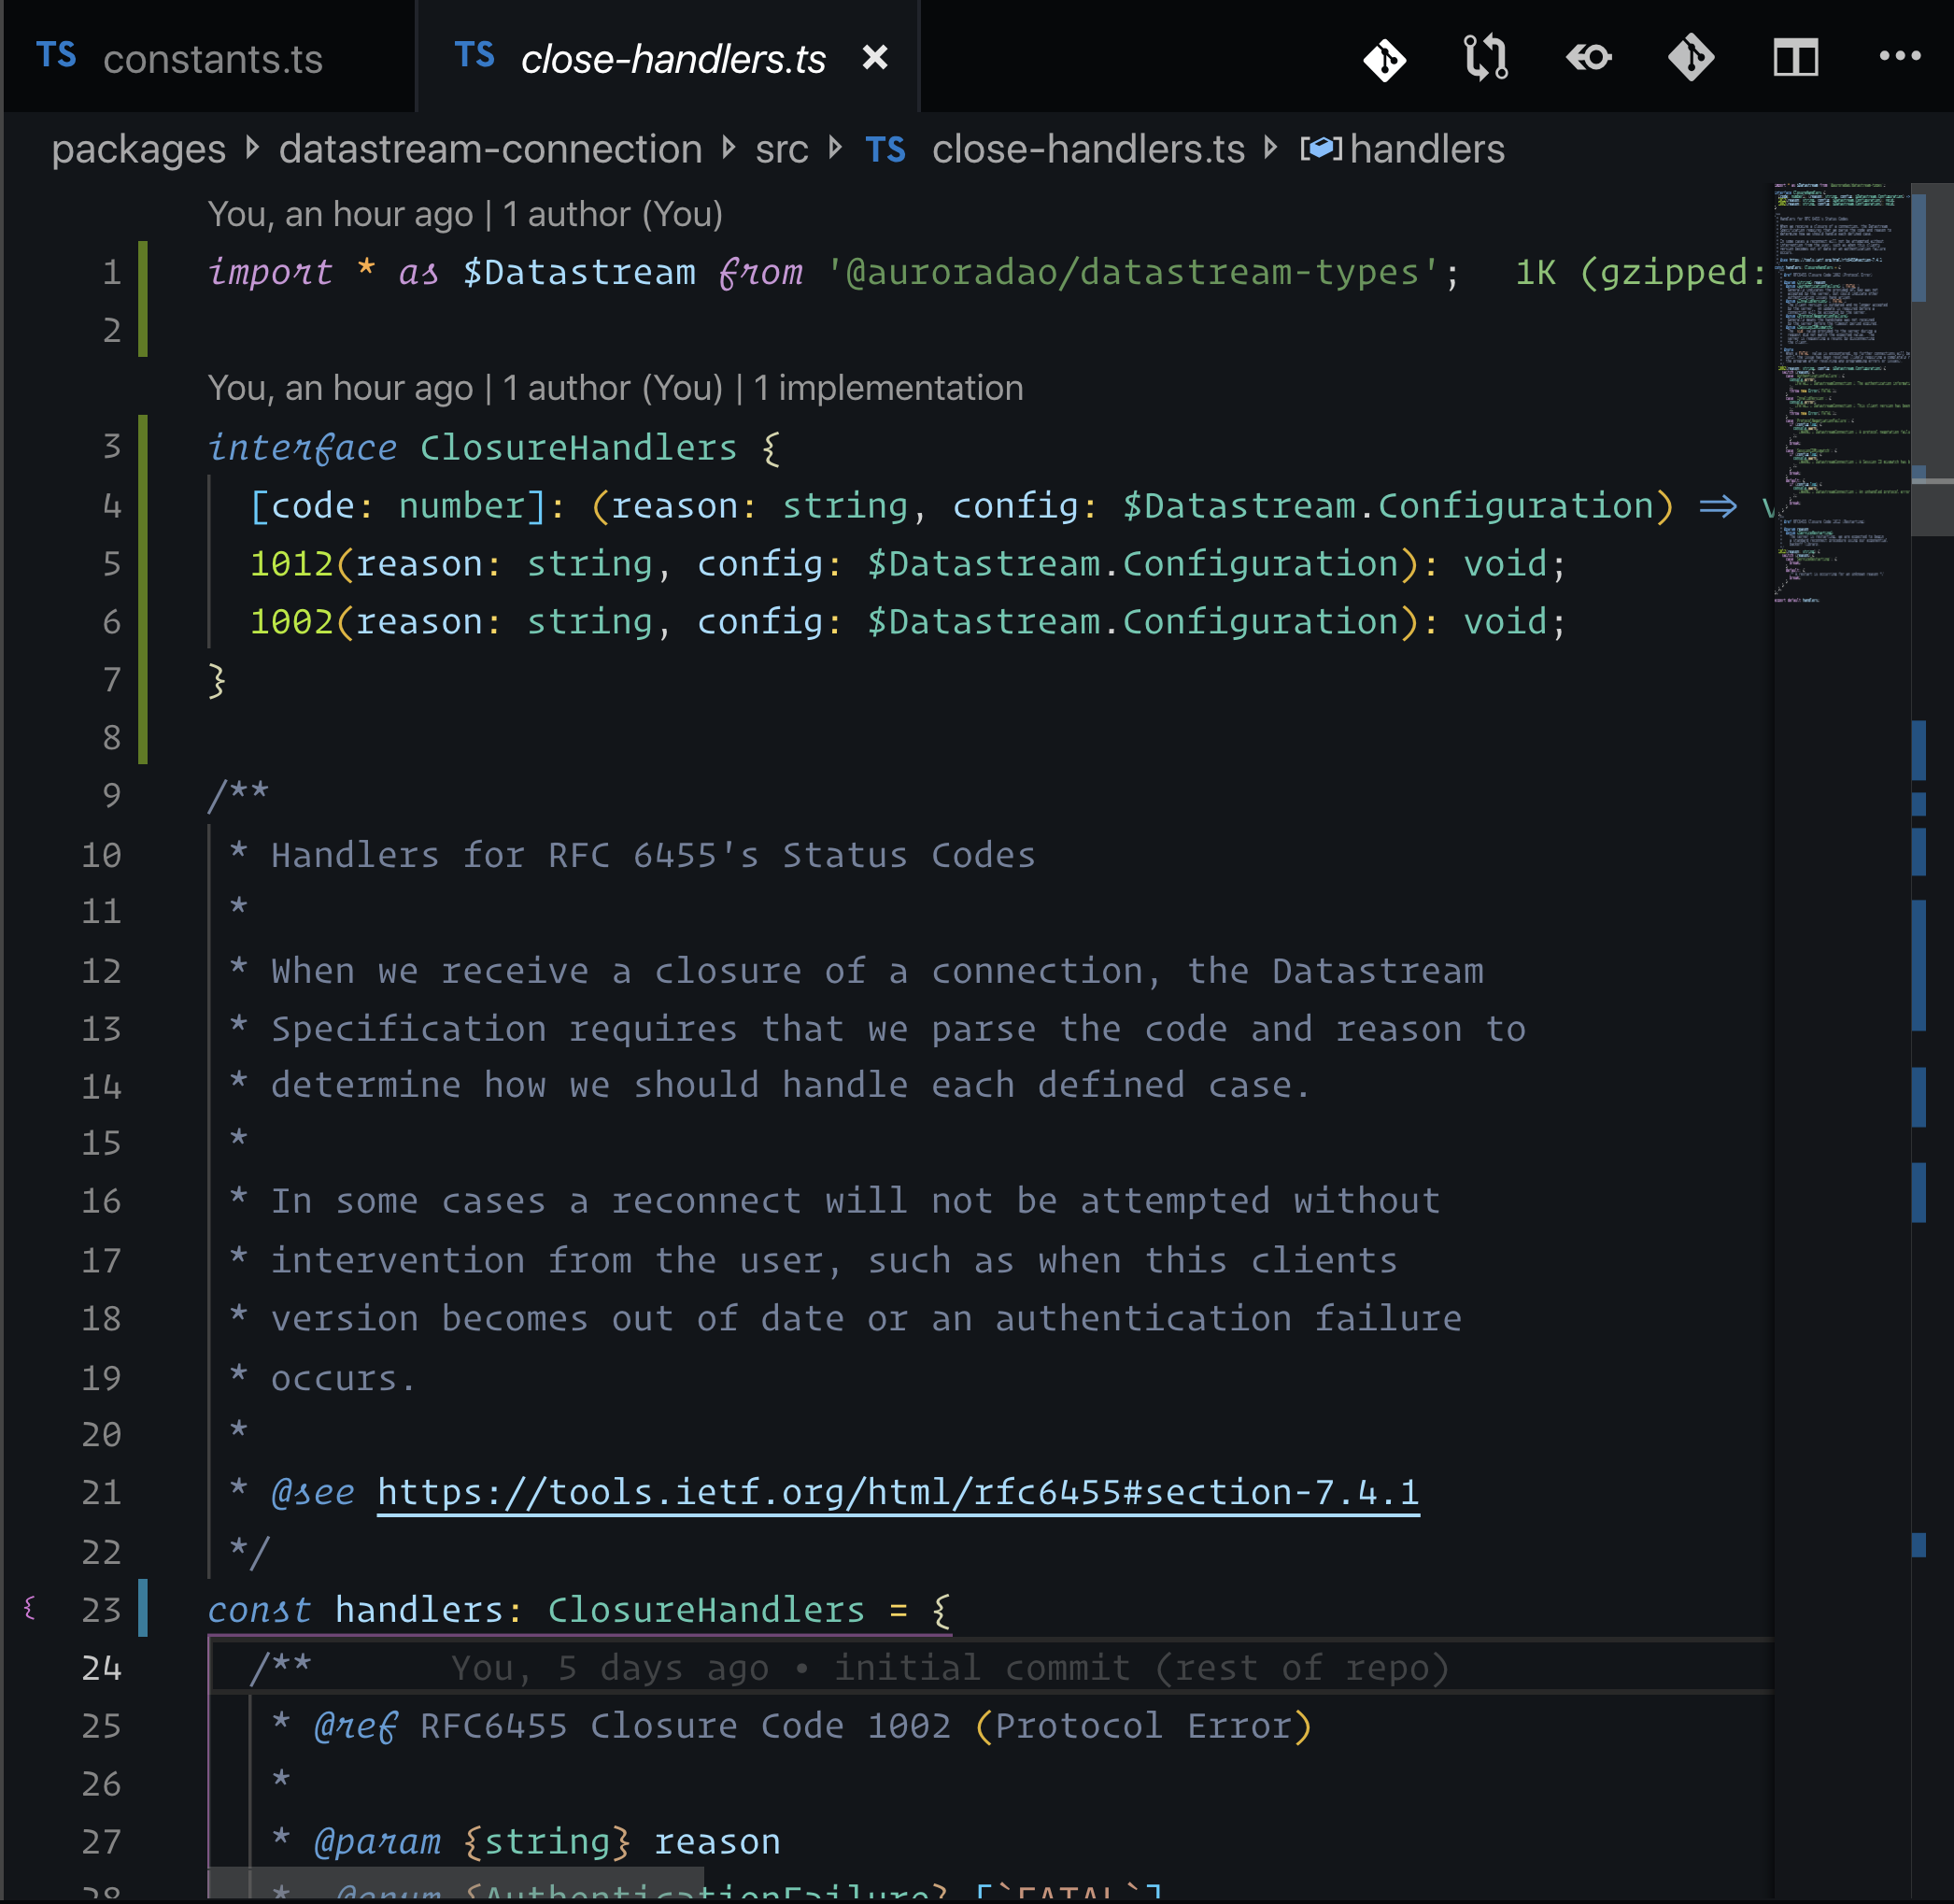The height and width of the screenshot is (1904, 1954).
Task: Split the editor with the layout icon
Action: pos(1795,58)
